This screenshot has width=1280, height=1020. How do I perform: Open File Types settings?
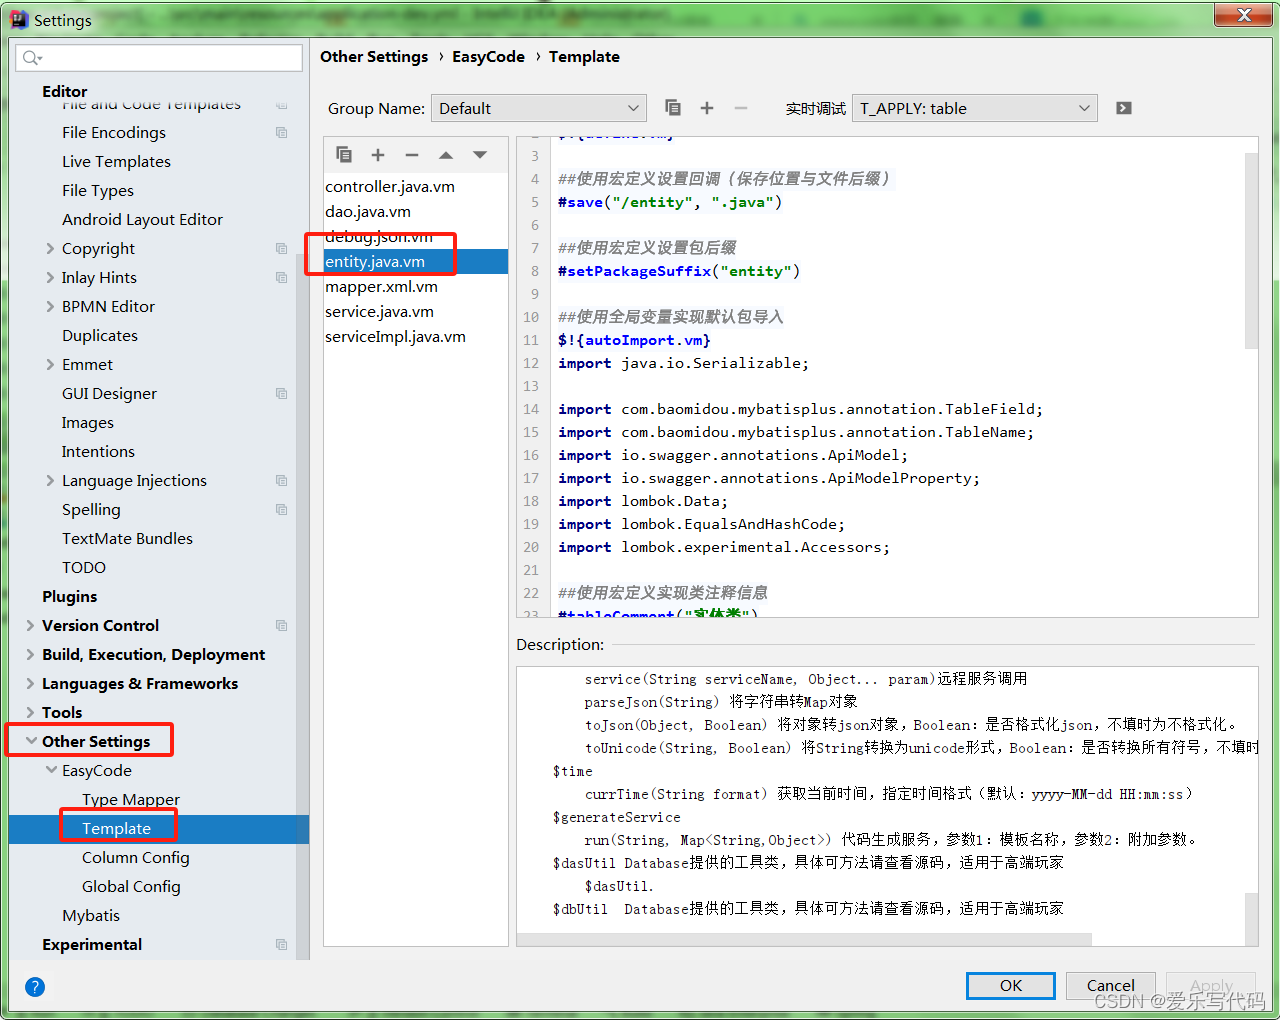(98, 190)
